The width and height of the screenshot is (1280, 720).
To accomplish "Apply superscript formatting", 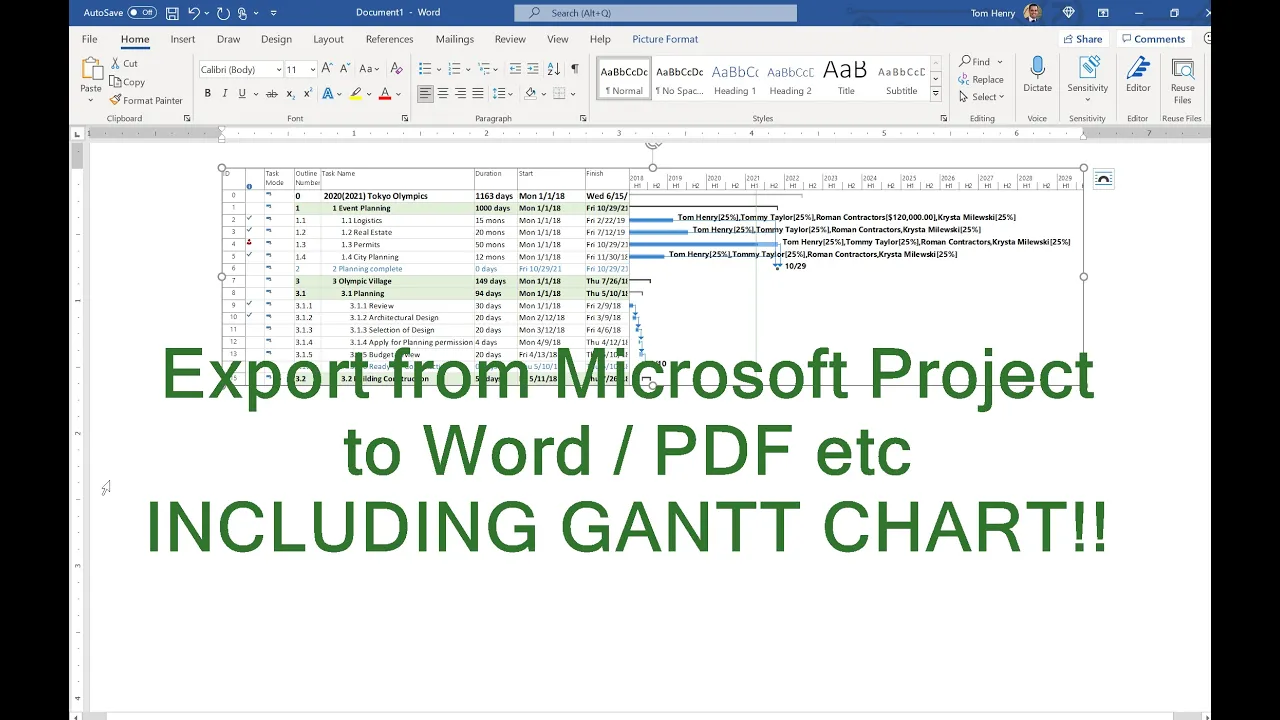I will tap(307, 94).
